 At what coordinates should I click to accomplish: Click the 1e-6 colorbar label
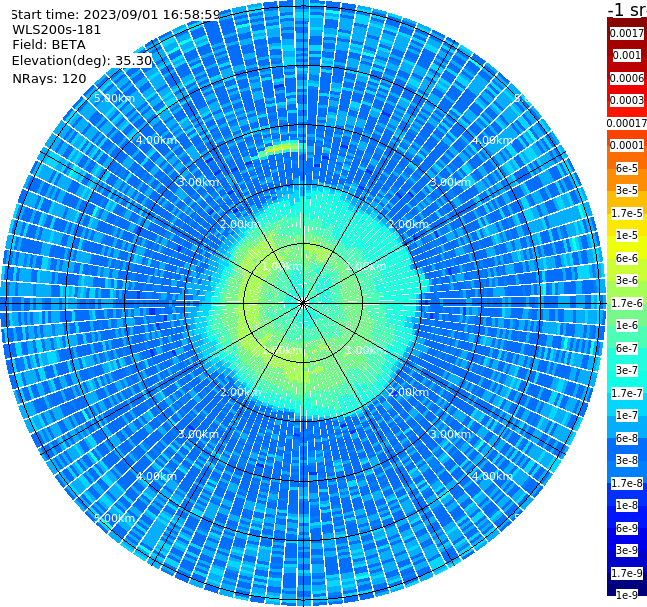pos(627,325)
